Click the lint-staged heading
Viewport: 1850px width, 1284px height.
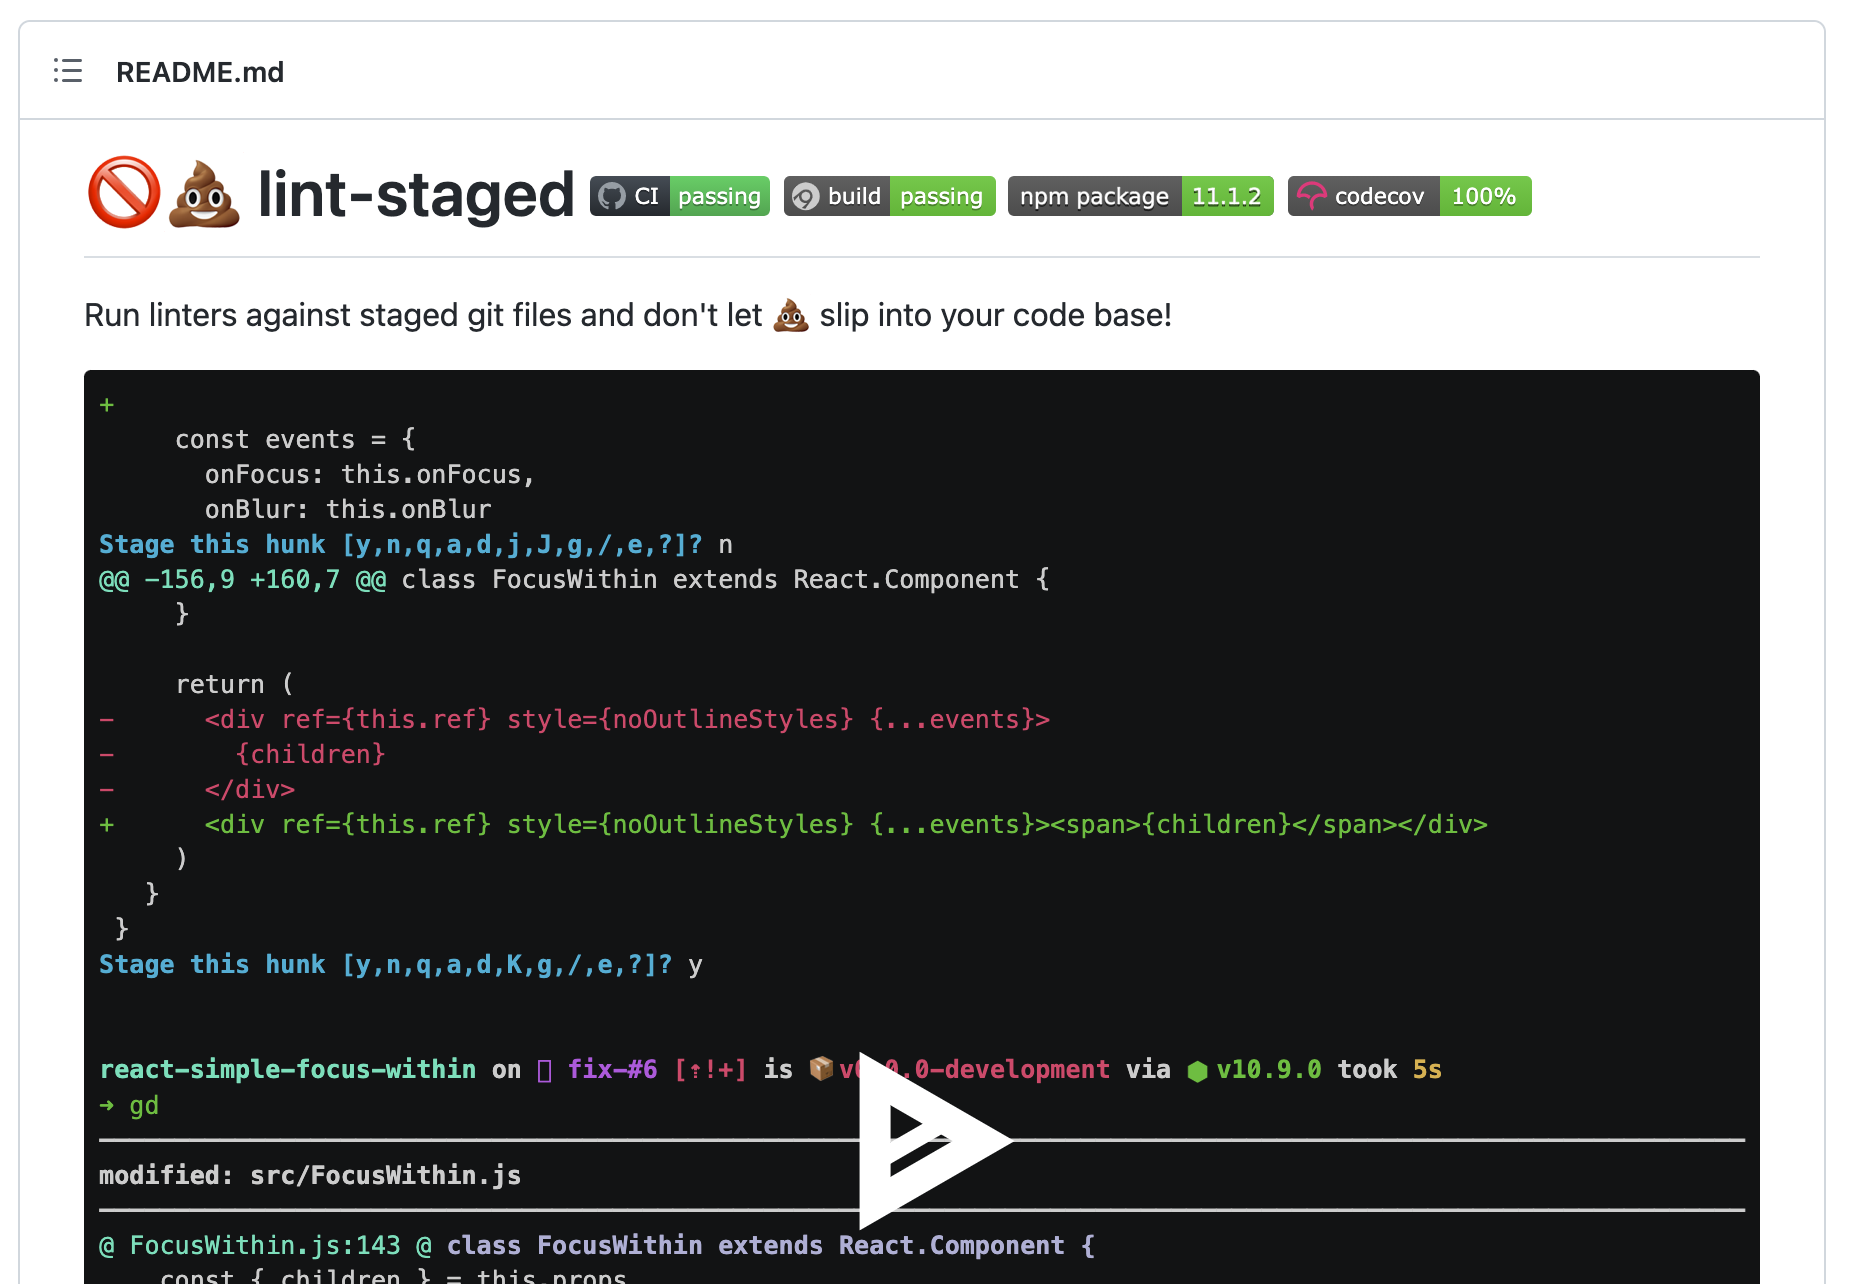coord(416,194)
